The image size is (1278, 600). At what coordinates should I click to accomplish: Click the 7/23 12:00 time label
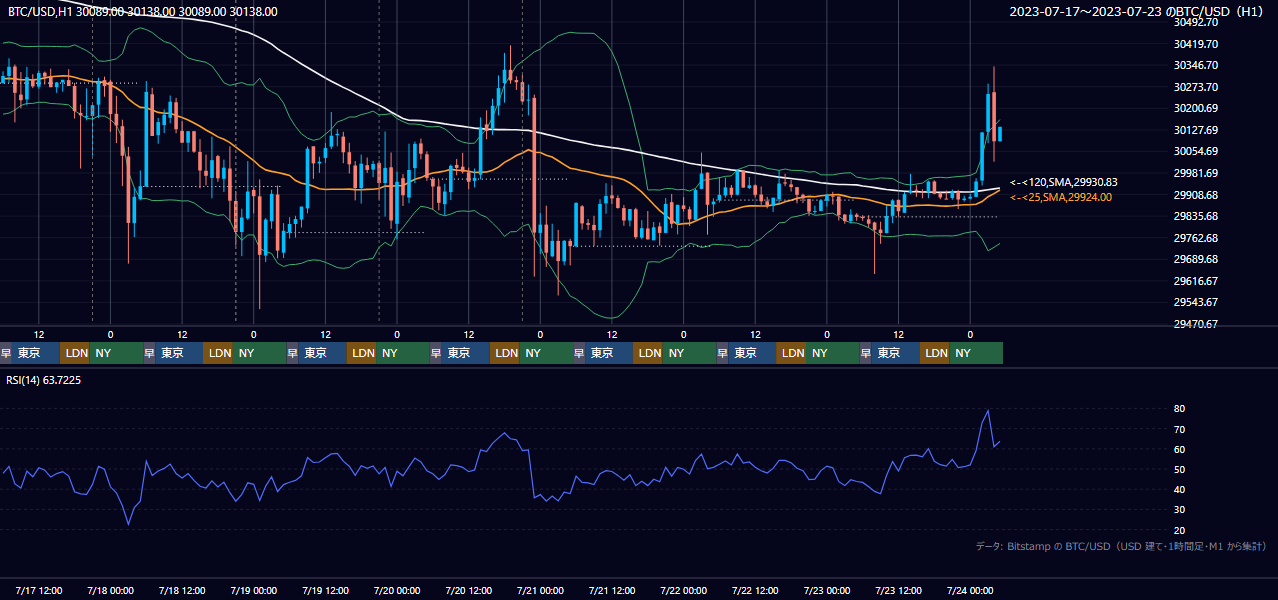click(x=899, y=590)
